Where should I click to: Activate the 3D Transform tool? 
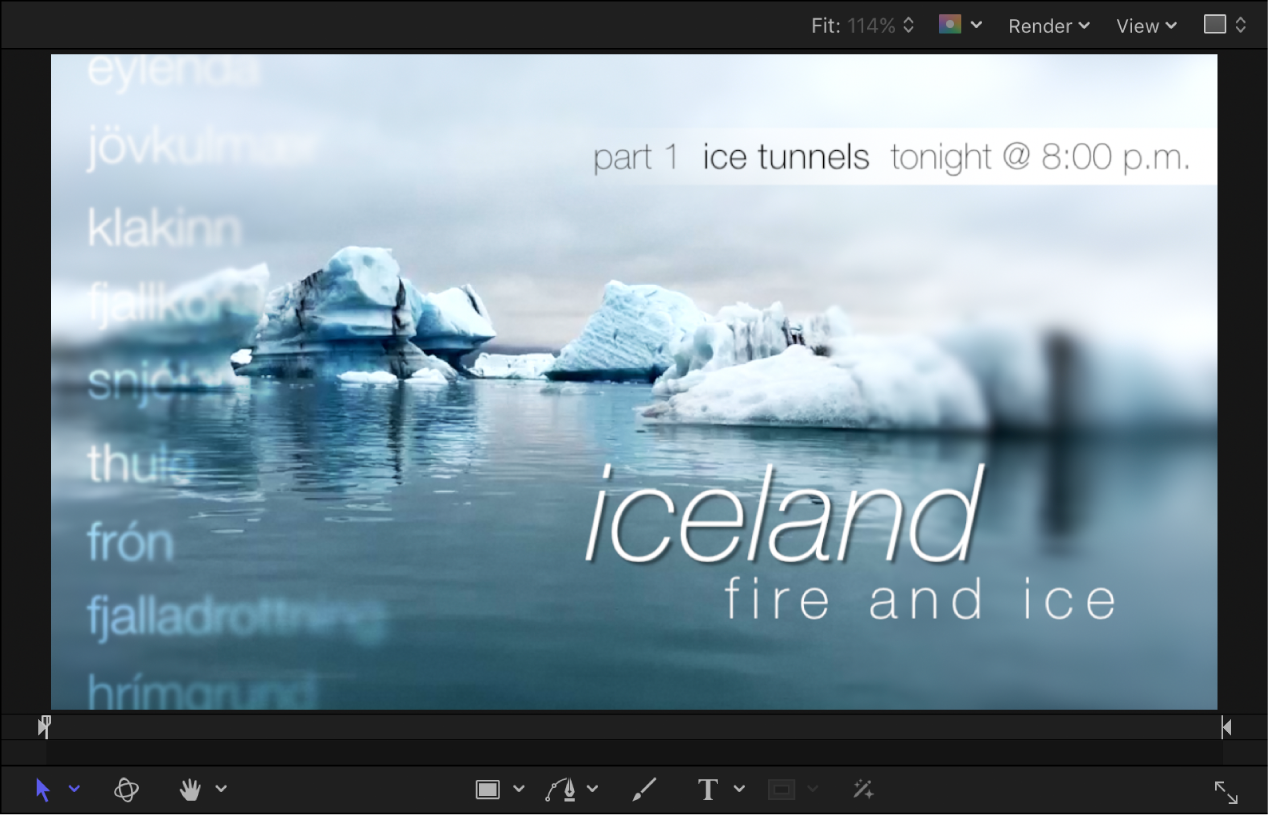pos(127,789)
